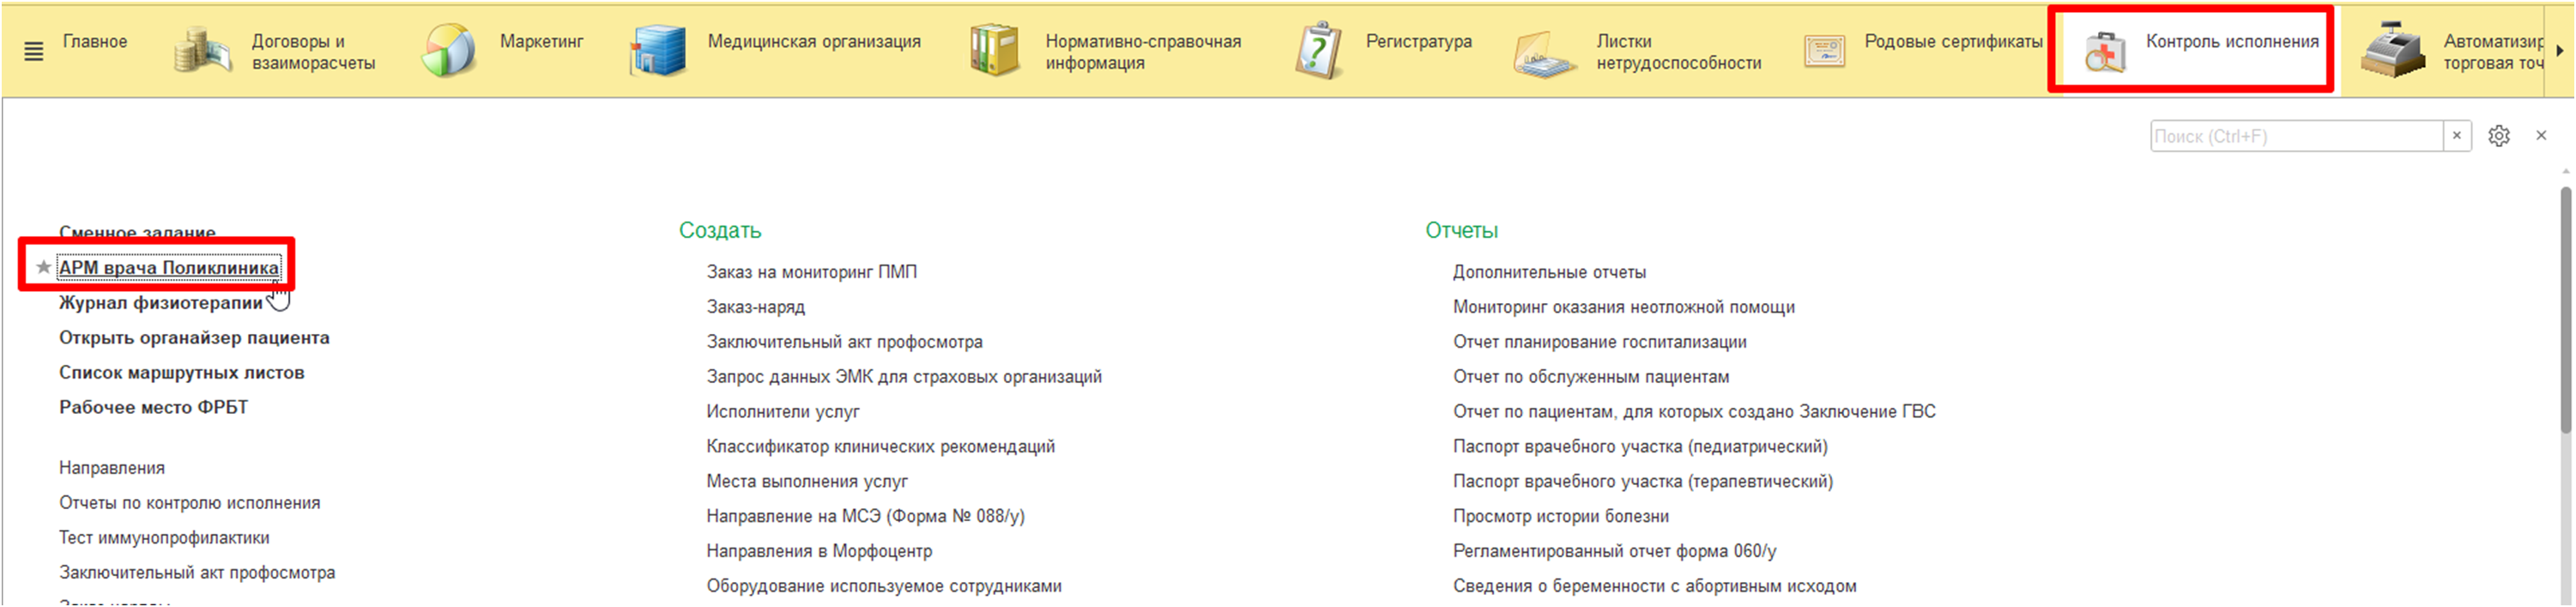Image resolution: width=2576 pixels, height=607 pixels.
Task: Click the clipboard question mark Регистратура icon
Action: [x=1318, y=51]
